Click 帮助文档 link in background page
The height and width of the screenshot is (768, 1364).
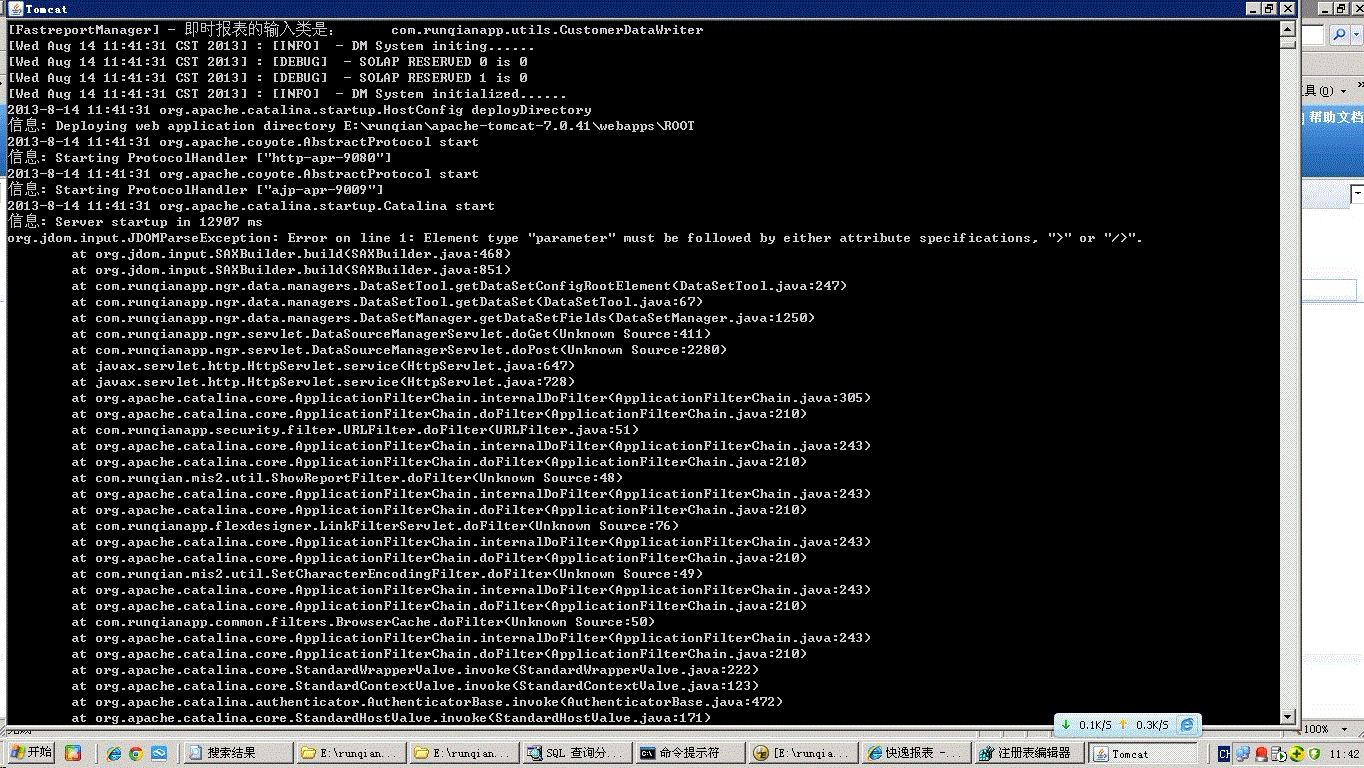(x=1335, y=117)
